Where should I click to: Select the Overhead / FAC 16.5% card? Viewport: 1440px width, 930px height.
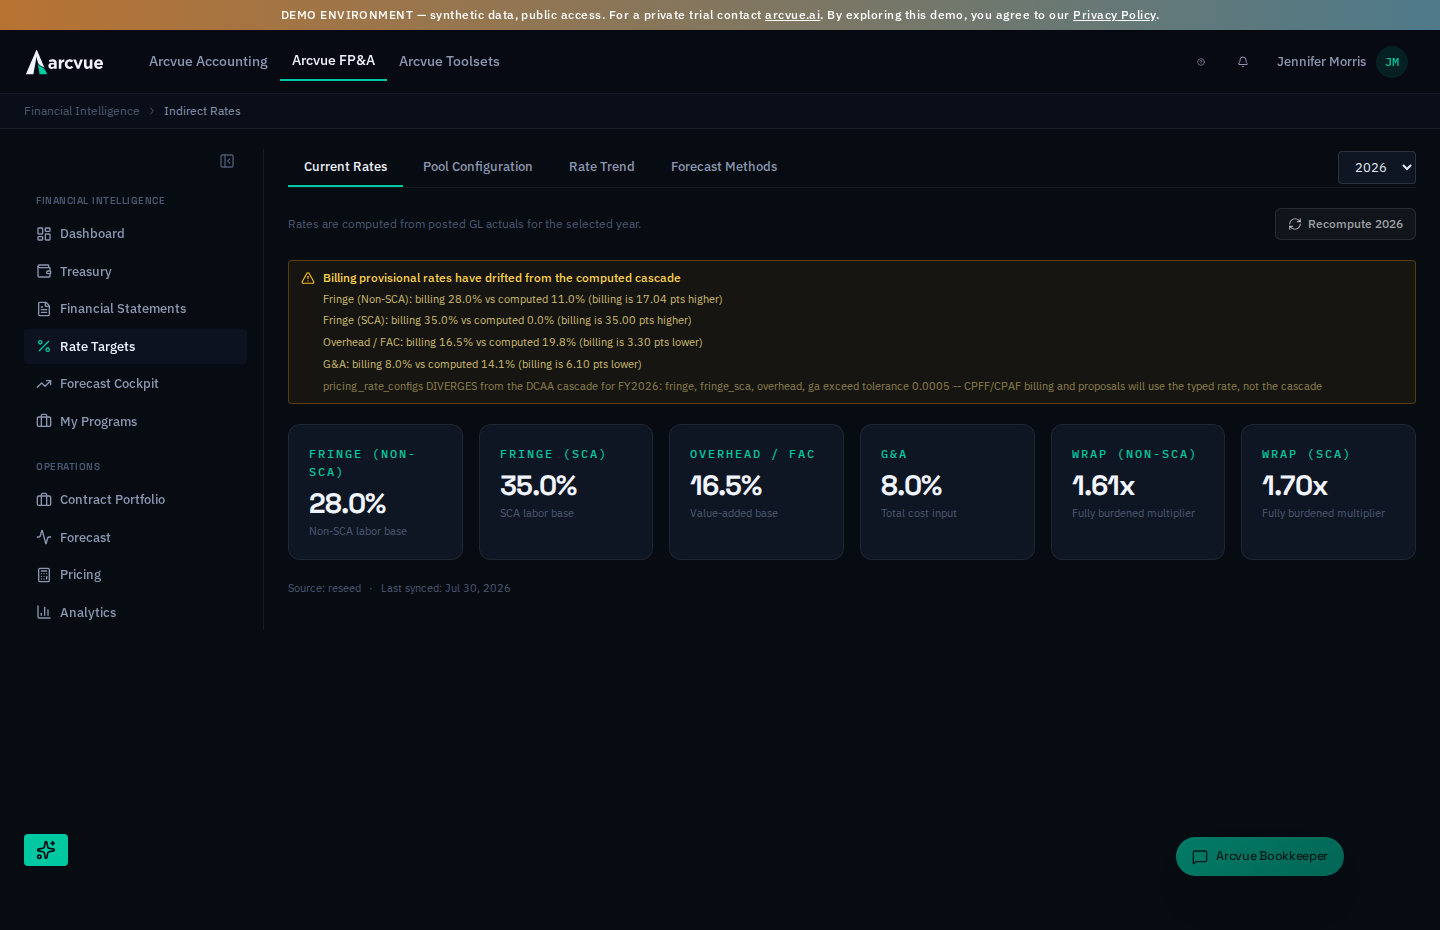(x=756, y=492)
